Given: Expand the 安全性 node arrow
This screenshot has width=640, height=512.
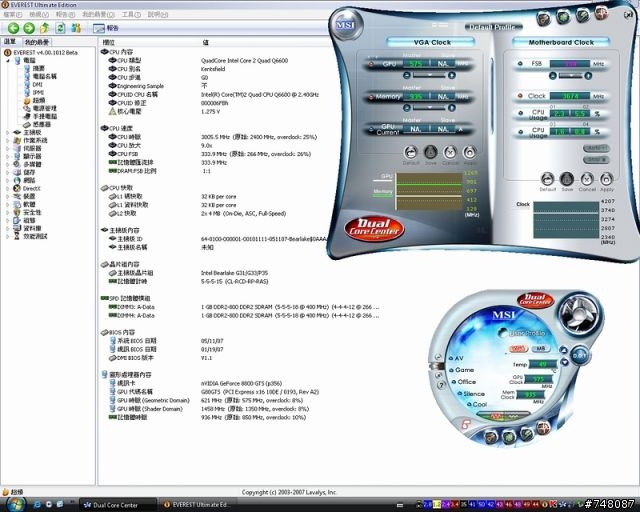Looking at the screenshot, I should click(x=8, y=212).
